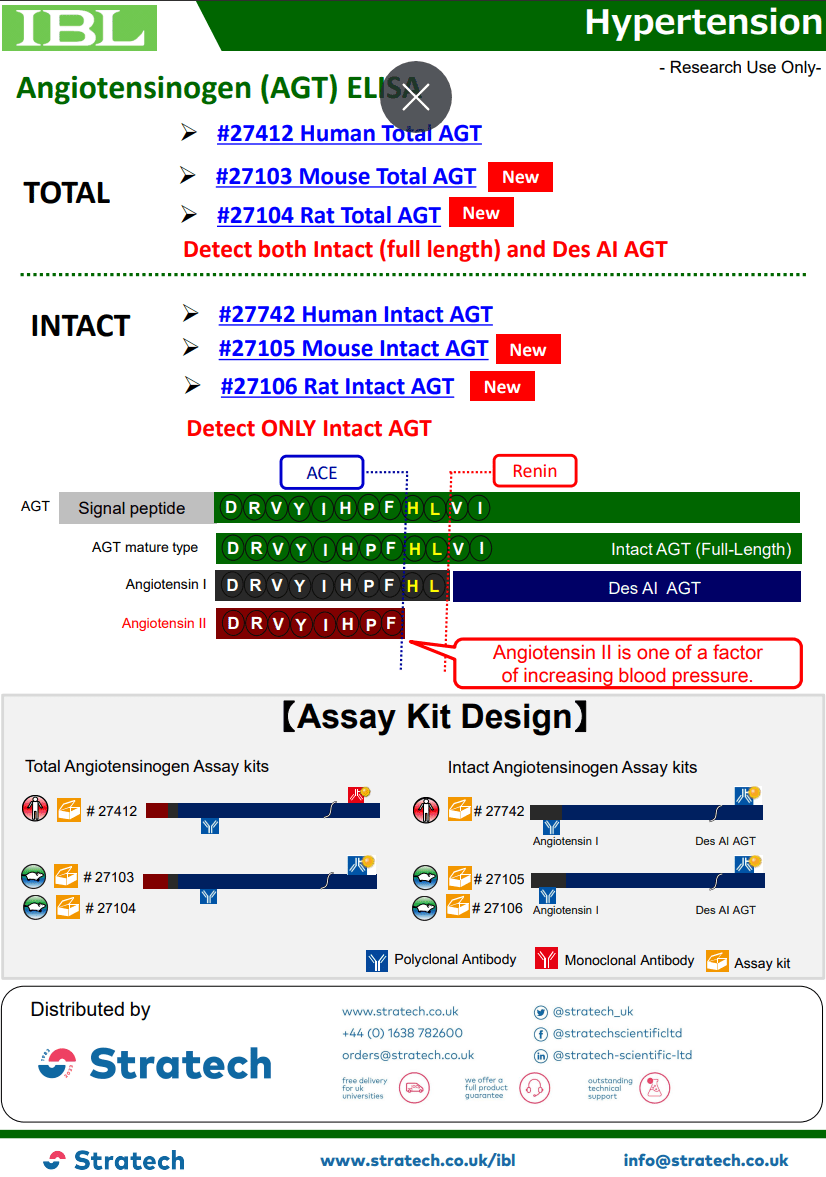Follow the #27104 Rat Total AGT link

click(328, 216)
